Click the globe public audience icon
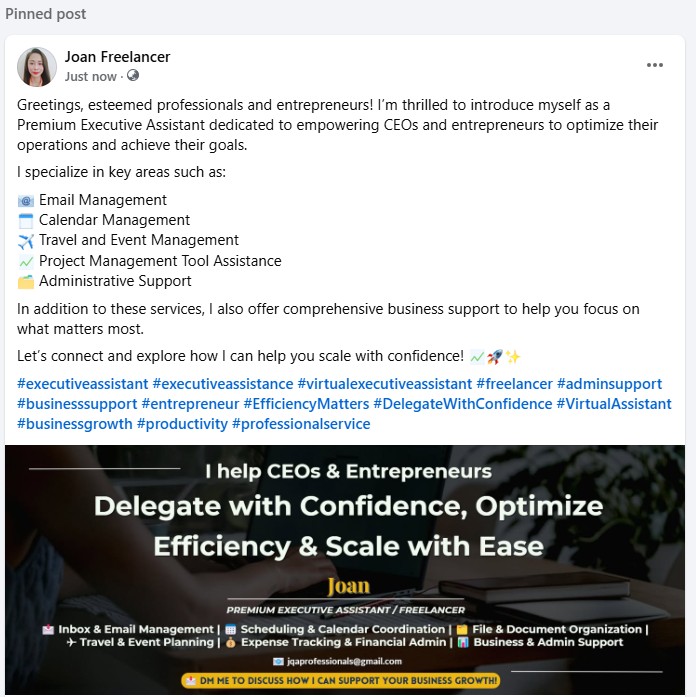This screenshot has width=696, height=697. click(133, 76)
